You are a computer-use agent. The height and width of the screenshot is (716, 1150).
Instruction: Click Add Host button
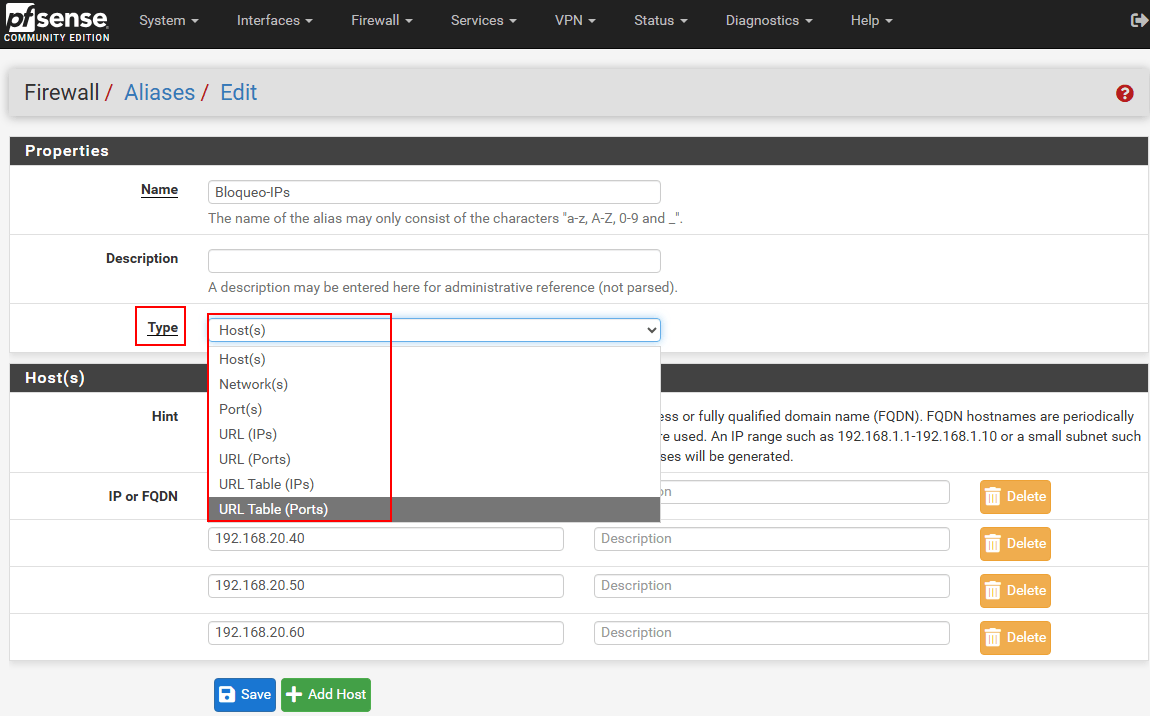pyautogui.click(x=326, y=695)
